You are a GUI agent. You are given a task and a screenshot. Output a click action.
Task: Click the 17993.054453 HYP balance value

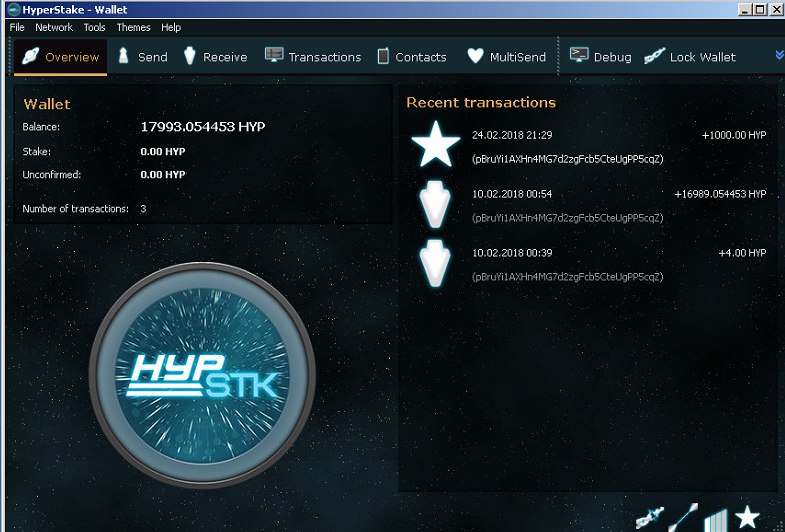pyautogui.click(x=203, y=127)
